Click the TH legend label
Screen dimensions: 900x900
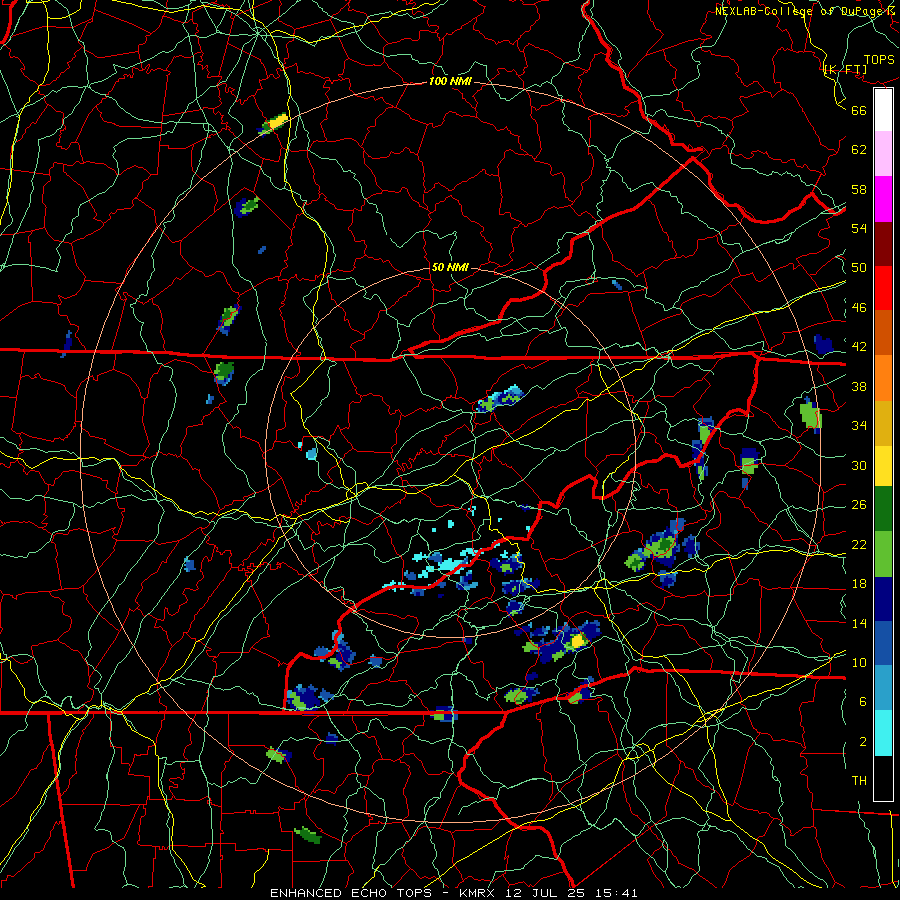pyautogui.click(x=859, y=781)
